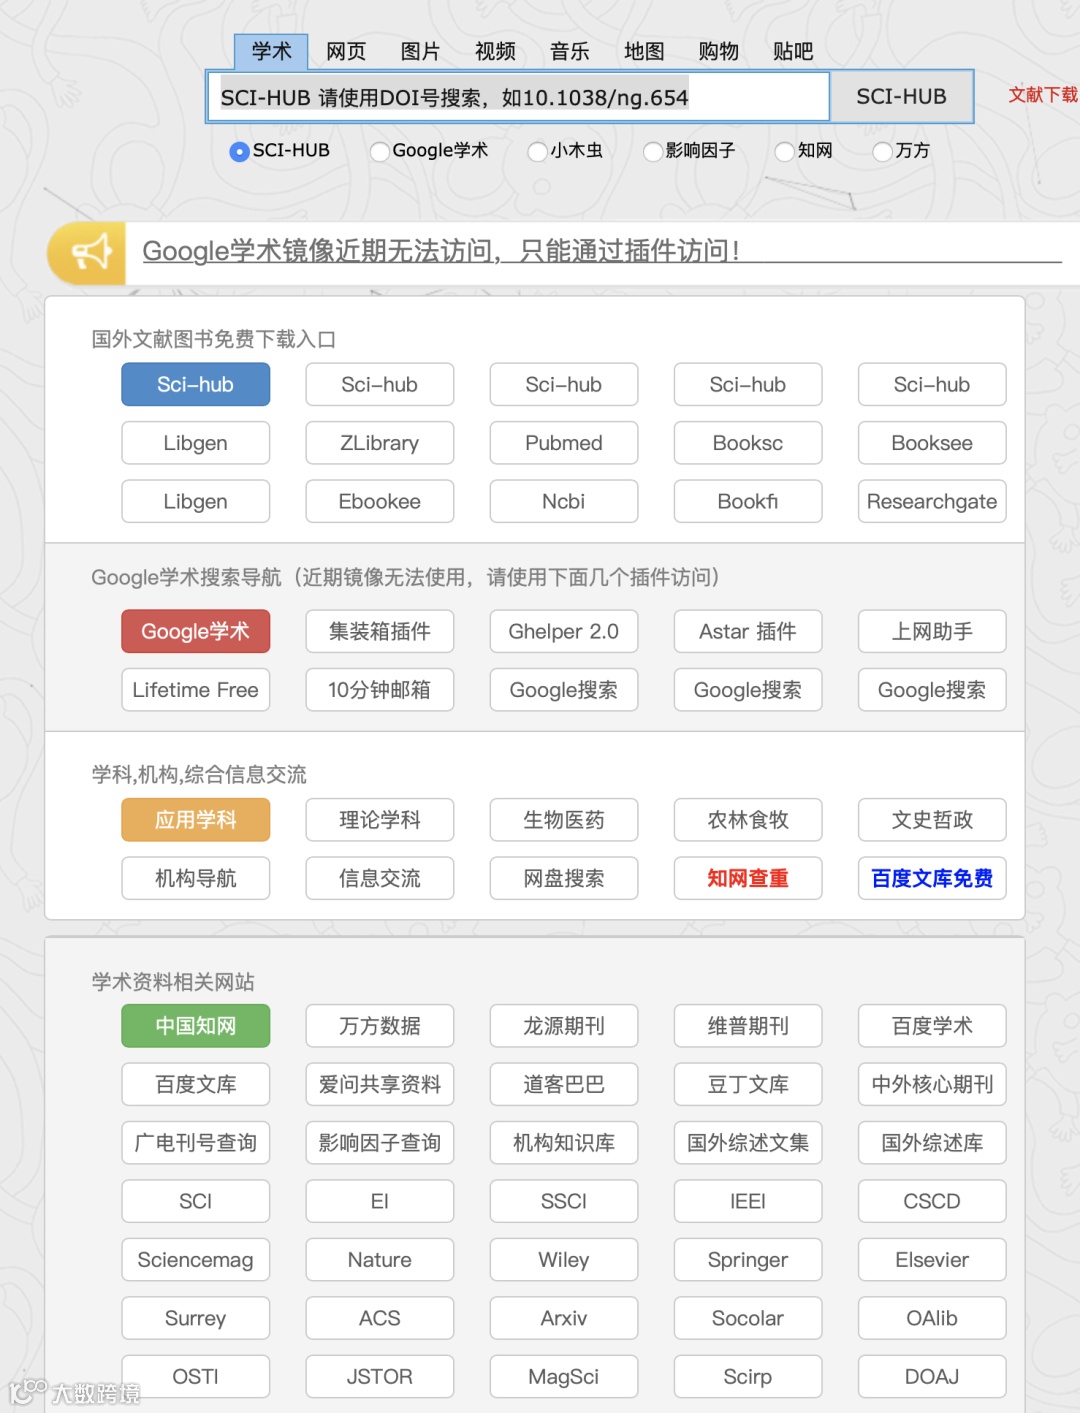Choose the 影响因子 radio option
This screenshot has width=1080, height=1413.
(x=653, y=152)
